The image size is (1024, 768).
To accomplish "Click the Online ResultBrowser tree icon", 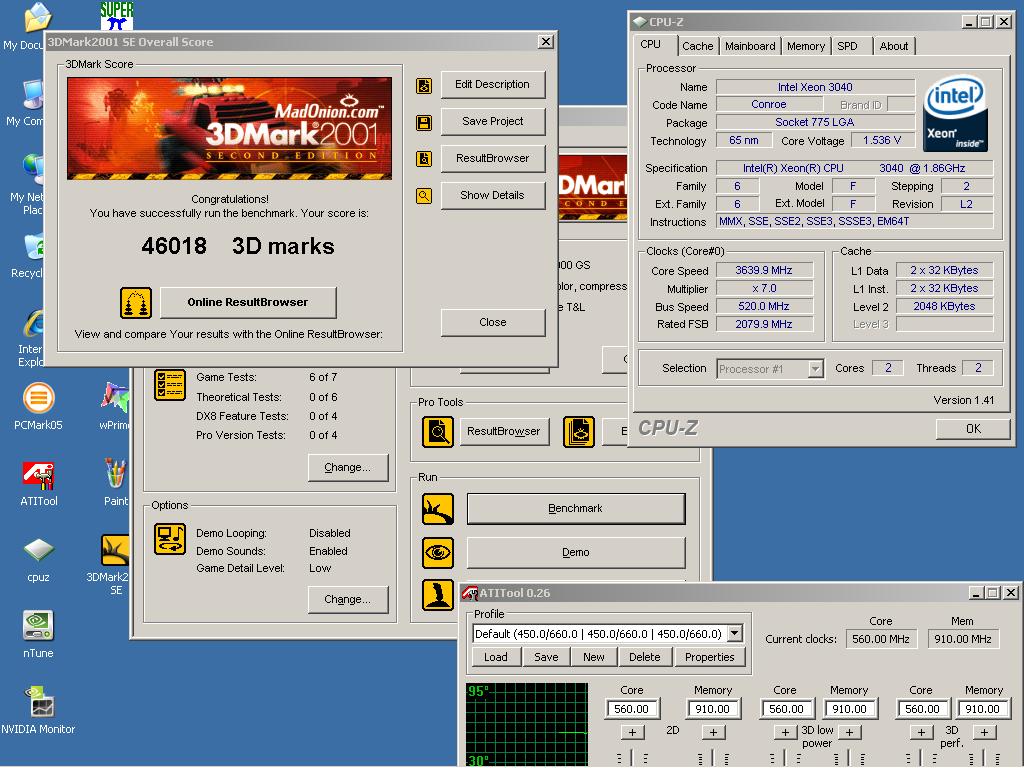I will (136, 303).
